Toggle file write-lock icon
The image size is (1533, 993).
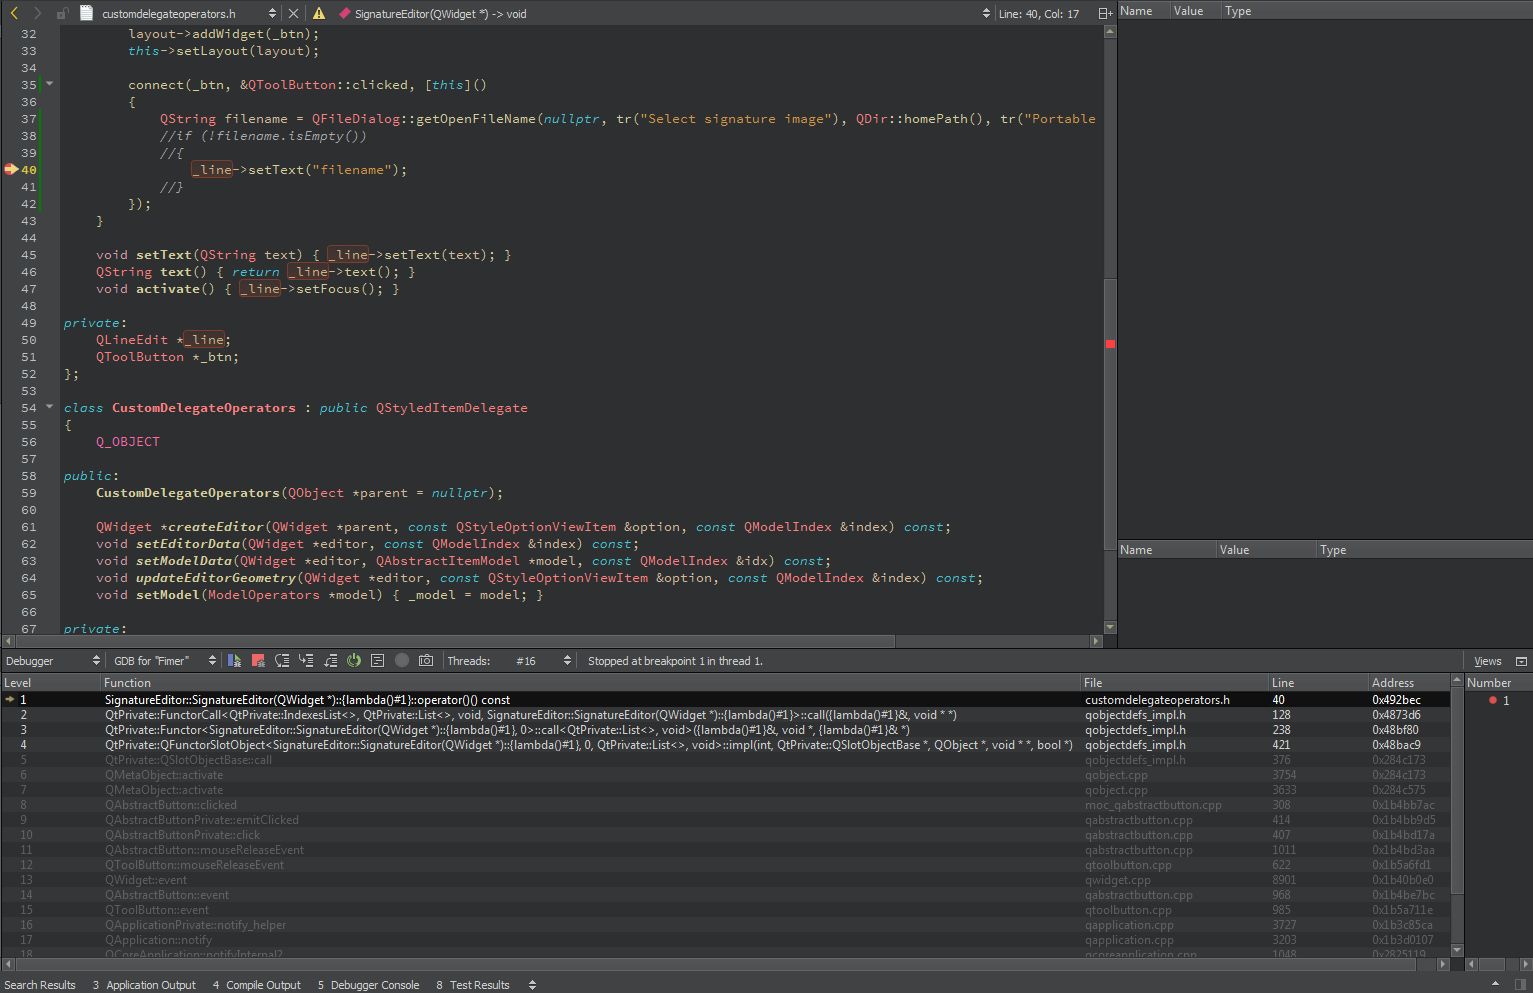pos(62,13)
